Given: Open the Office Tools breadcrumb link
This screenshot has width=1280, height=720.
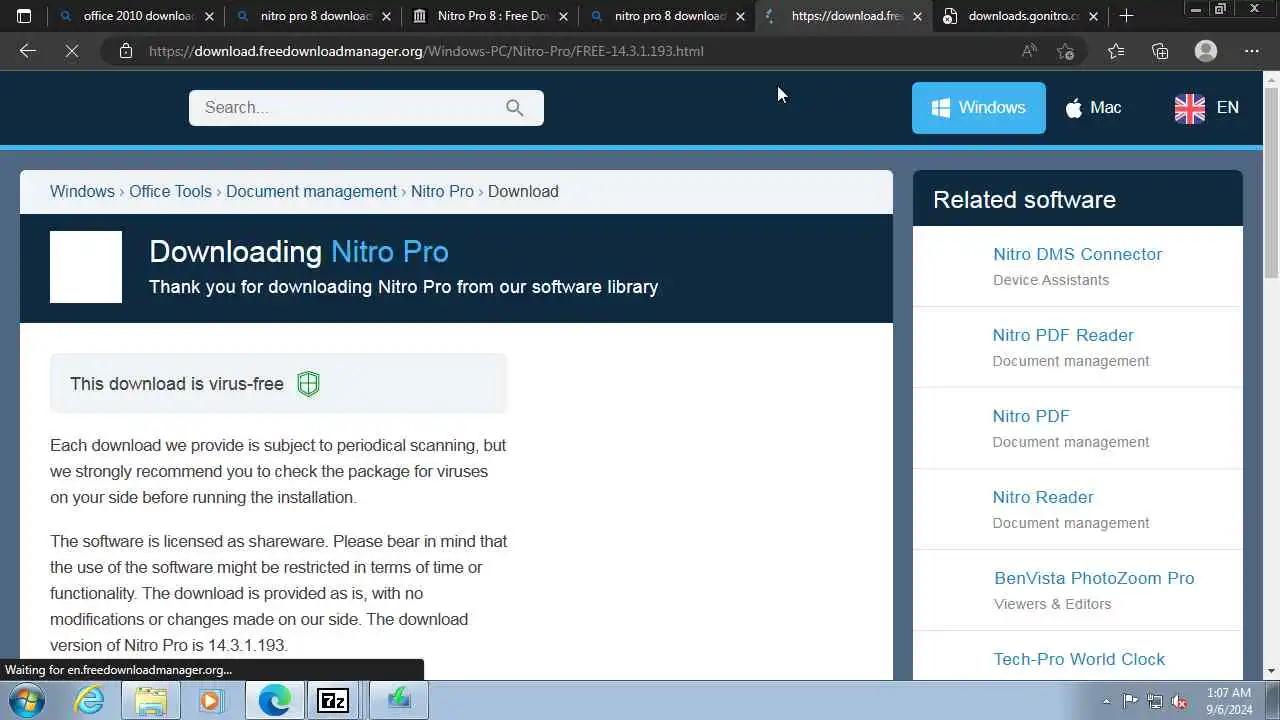Looking at the screenshot, I should (x=170, y=191).
